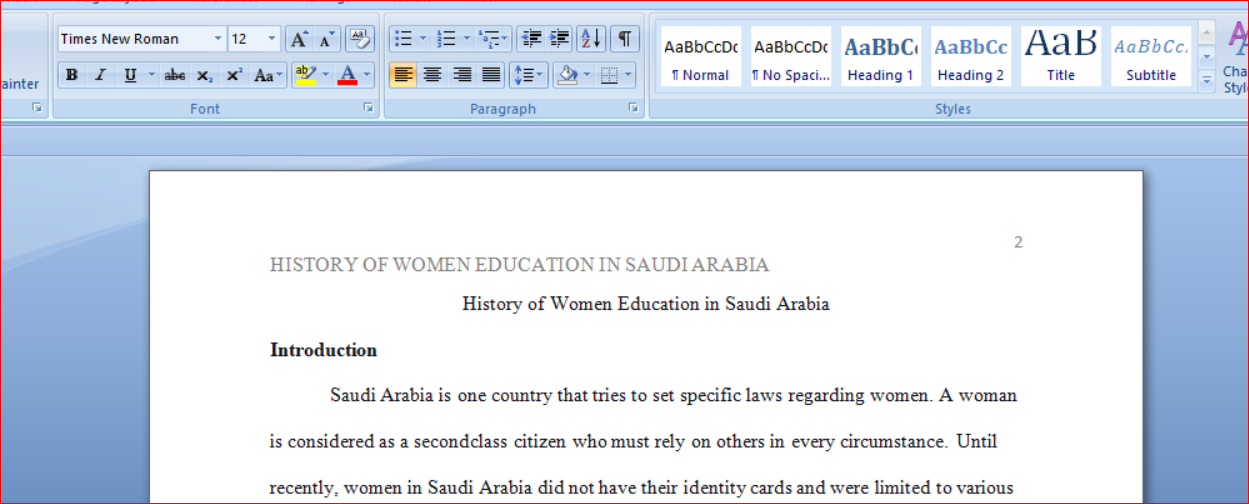Select Center alignment
The width and height of the screenshot is (1249, 504).
click(432, 75)
